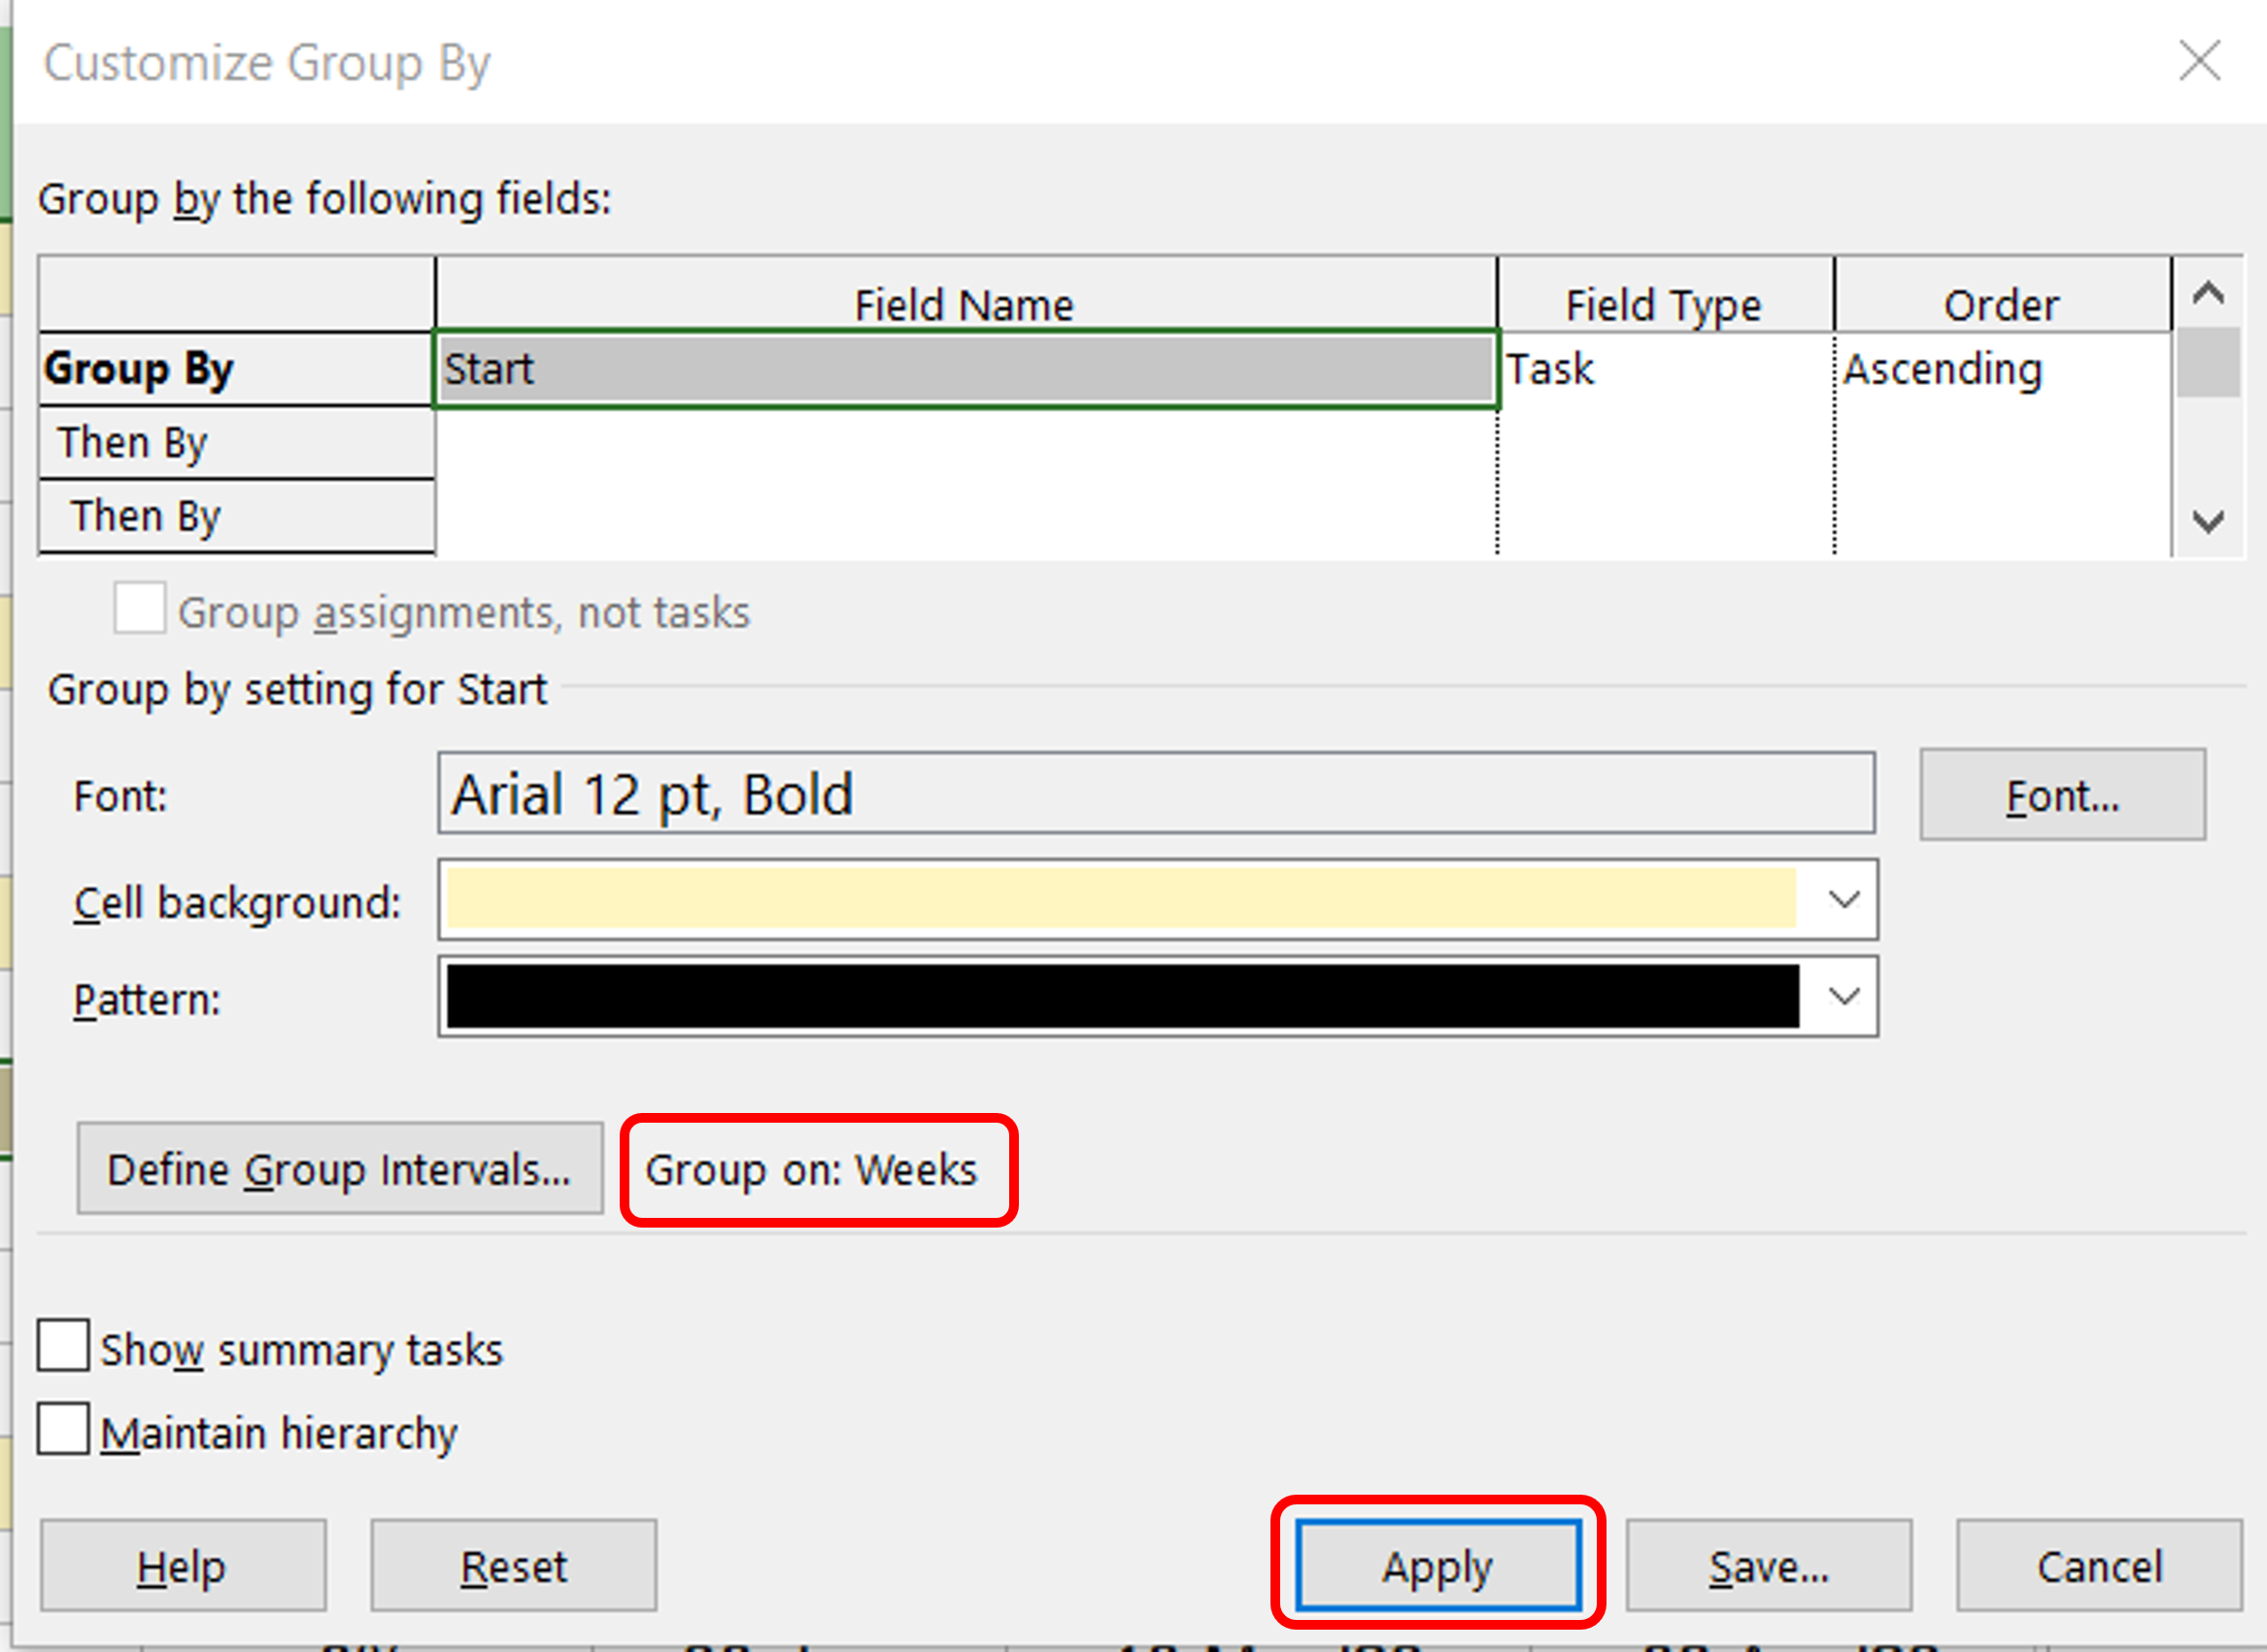Select the Start field name cell
2267x1652 pixels.
[x=965, y=369]
